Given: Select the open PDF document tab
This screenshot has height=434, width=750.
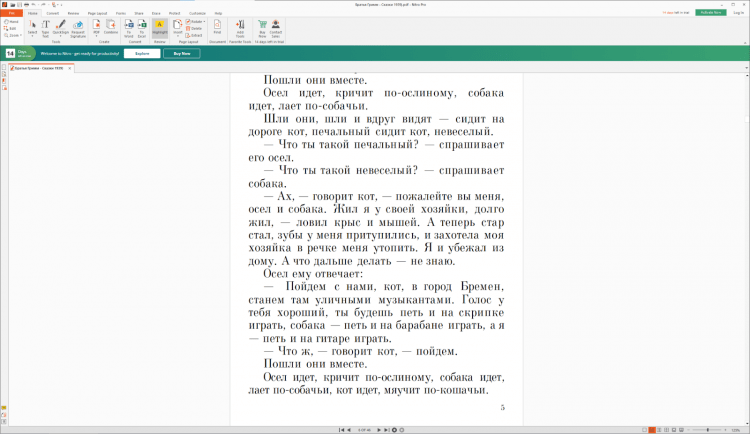Looking at the screenshot, I should point(39,68).
